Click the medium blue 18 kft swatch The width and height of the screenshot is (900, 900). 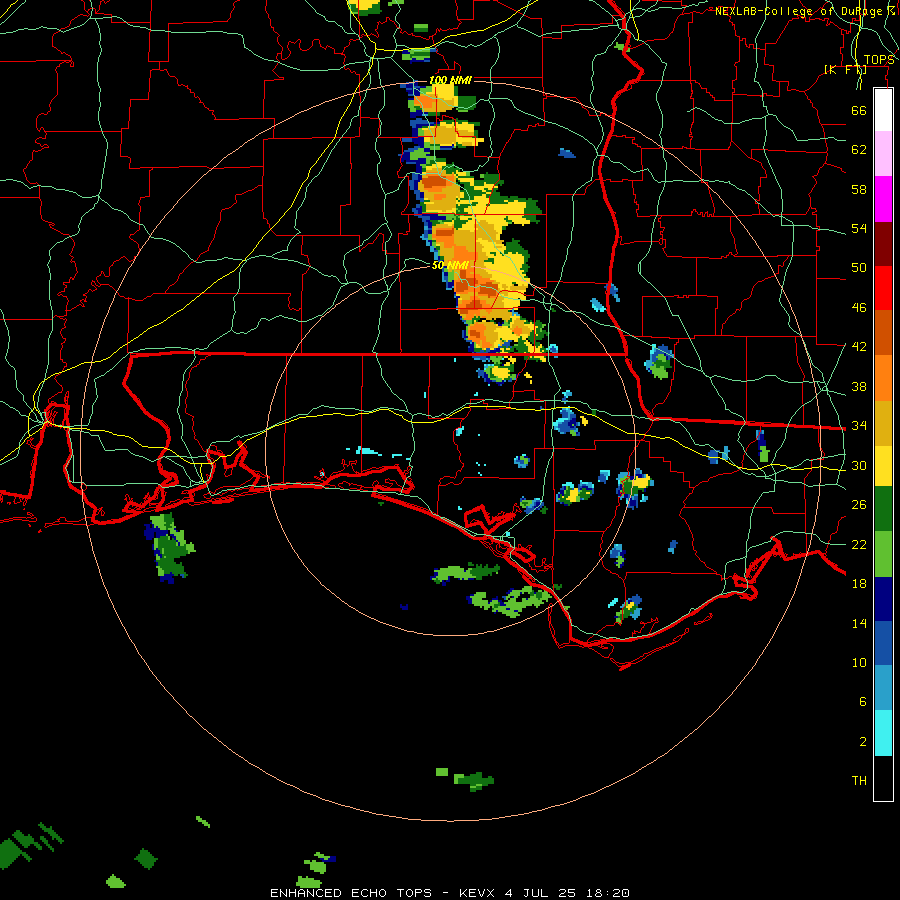(x=883, y=643)
